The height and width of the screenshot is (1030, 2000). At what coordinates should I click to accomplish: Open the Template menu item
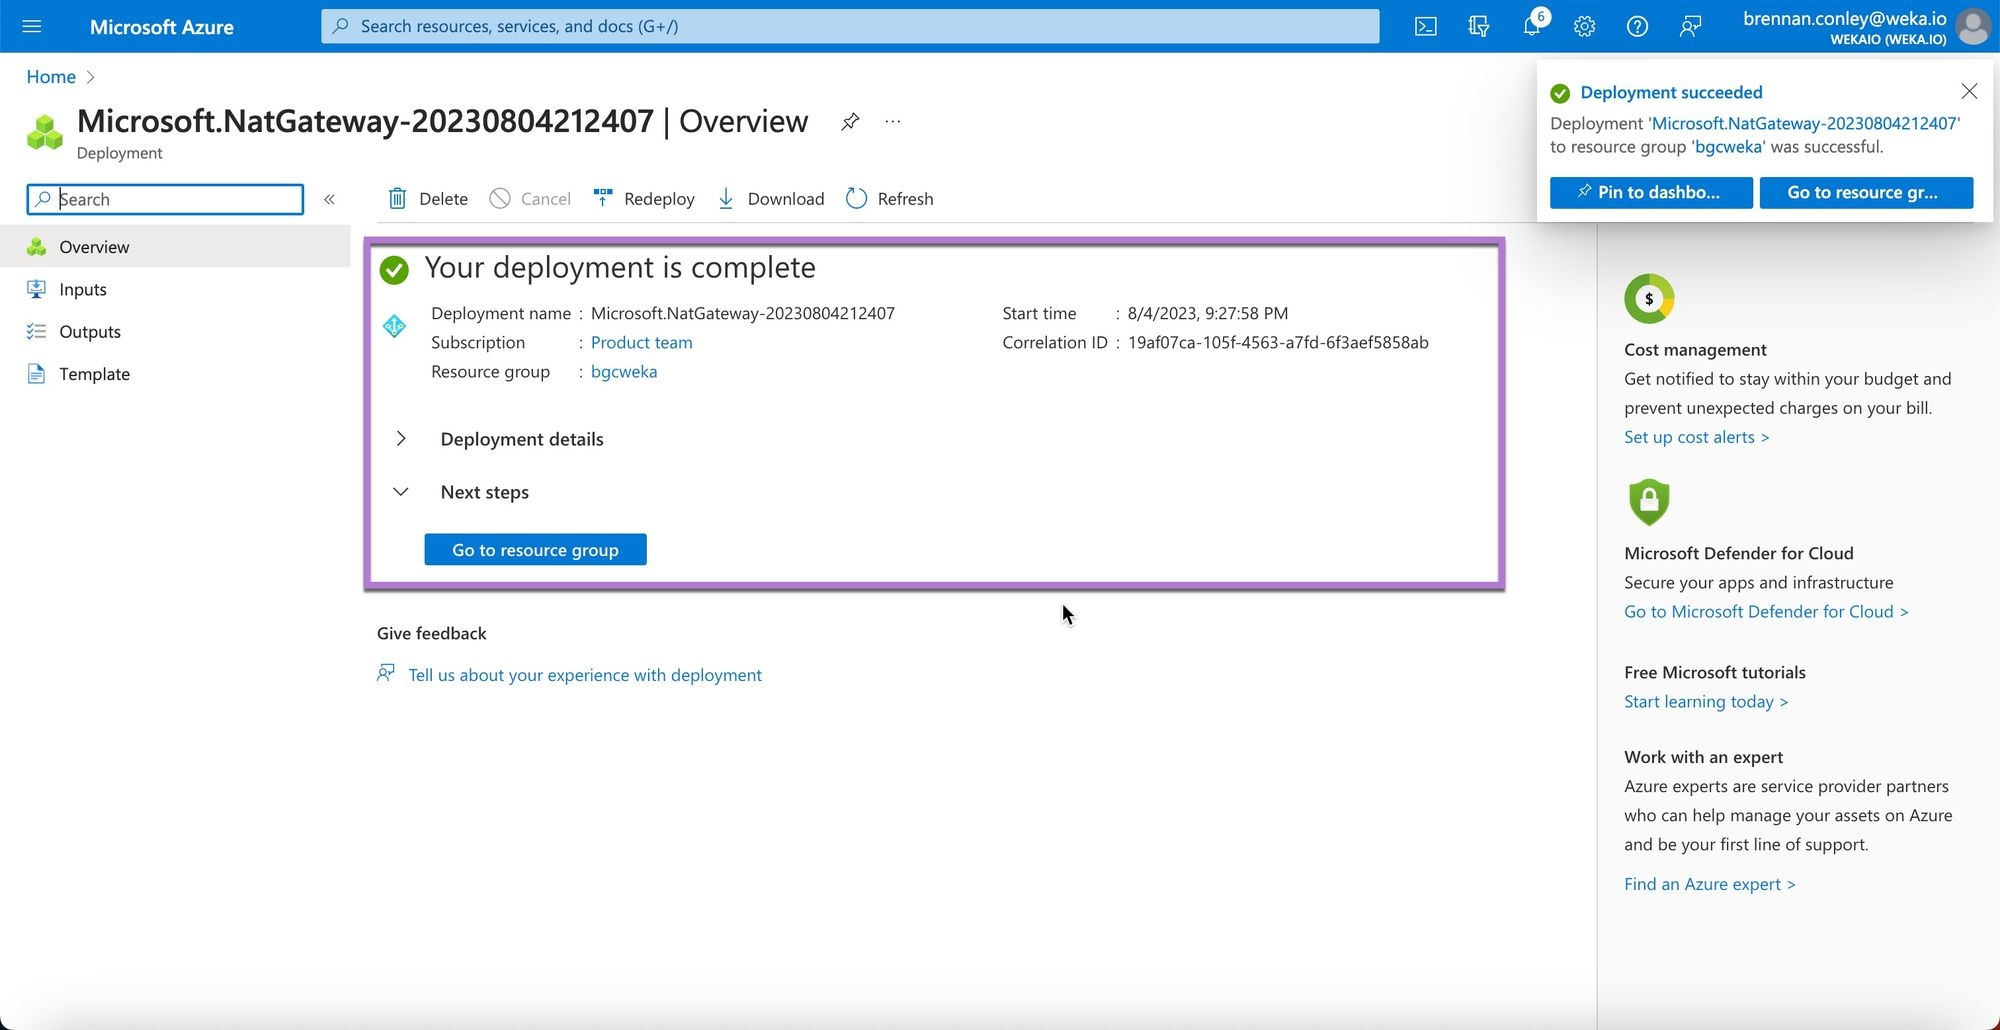(x=94, y=374)
